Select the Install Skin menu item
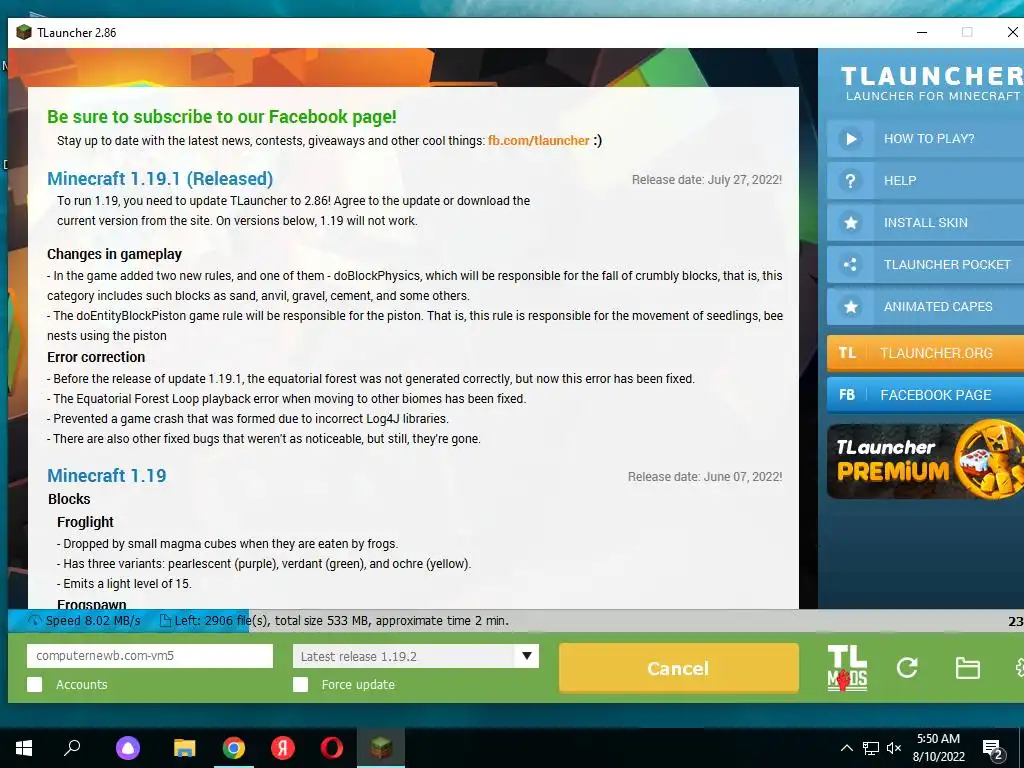1024x768 pixels. 925,223
